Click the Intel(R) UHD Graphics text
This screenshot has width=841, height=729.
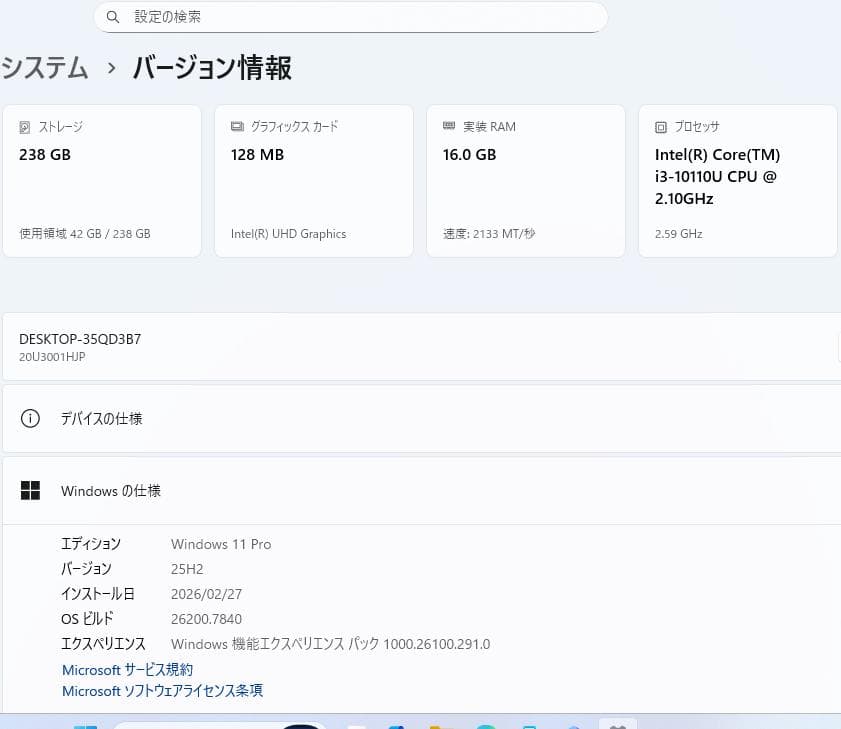click(x=289, y=234)
